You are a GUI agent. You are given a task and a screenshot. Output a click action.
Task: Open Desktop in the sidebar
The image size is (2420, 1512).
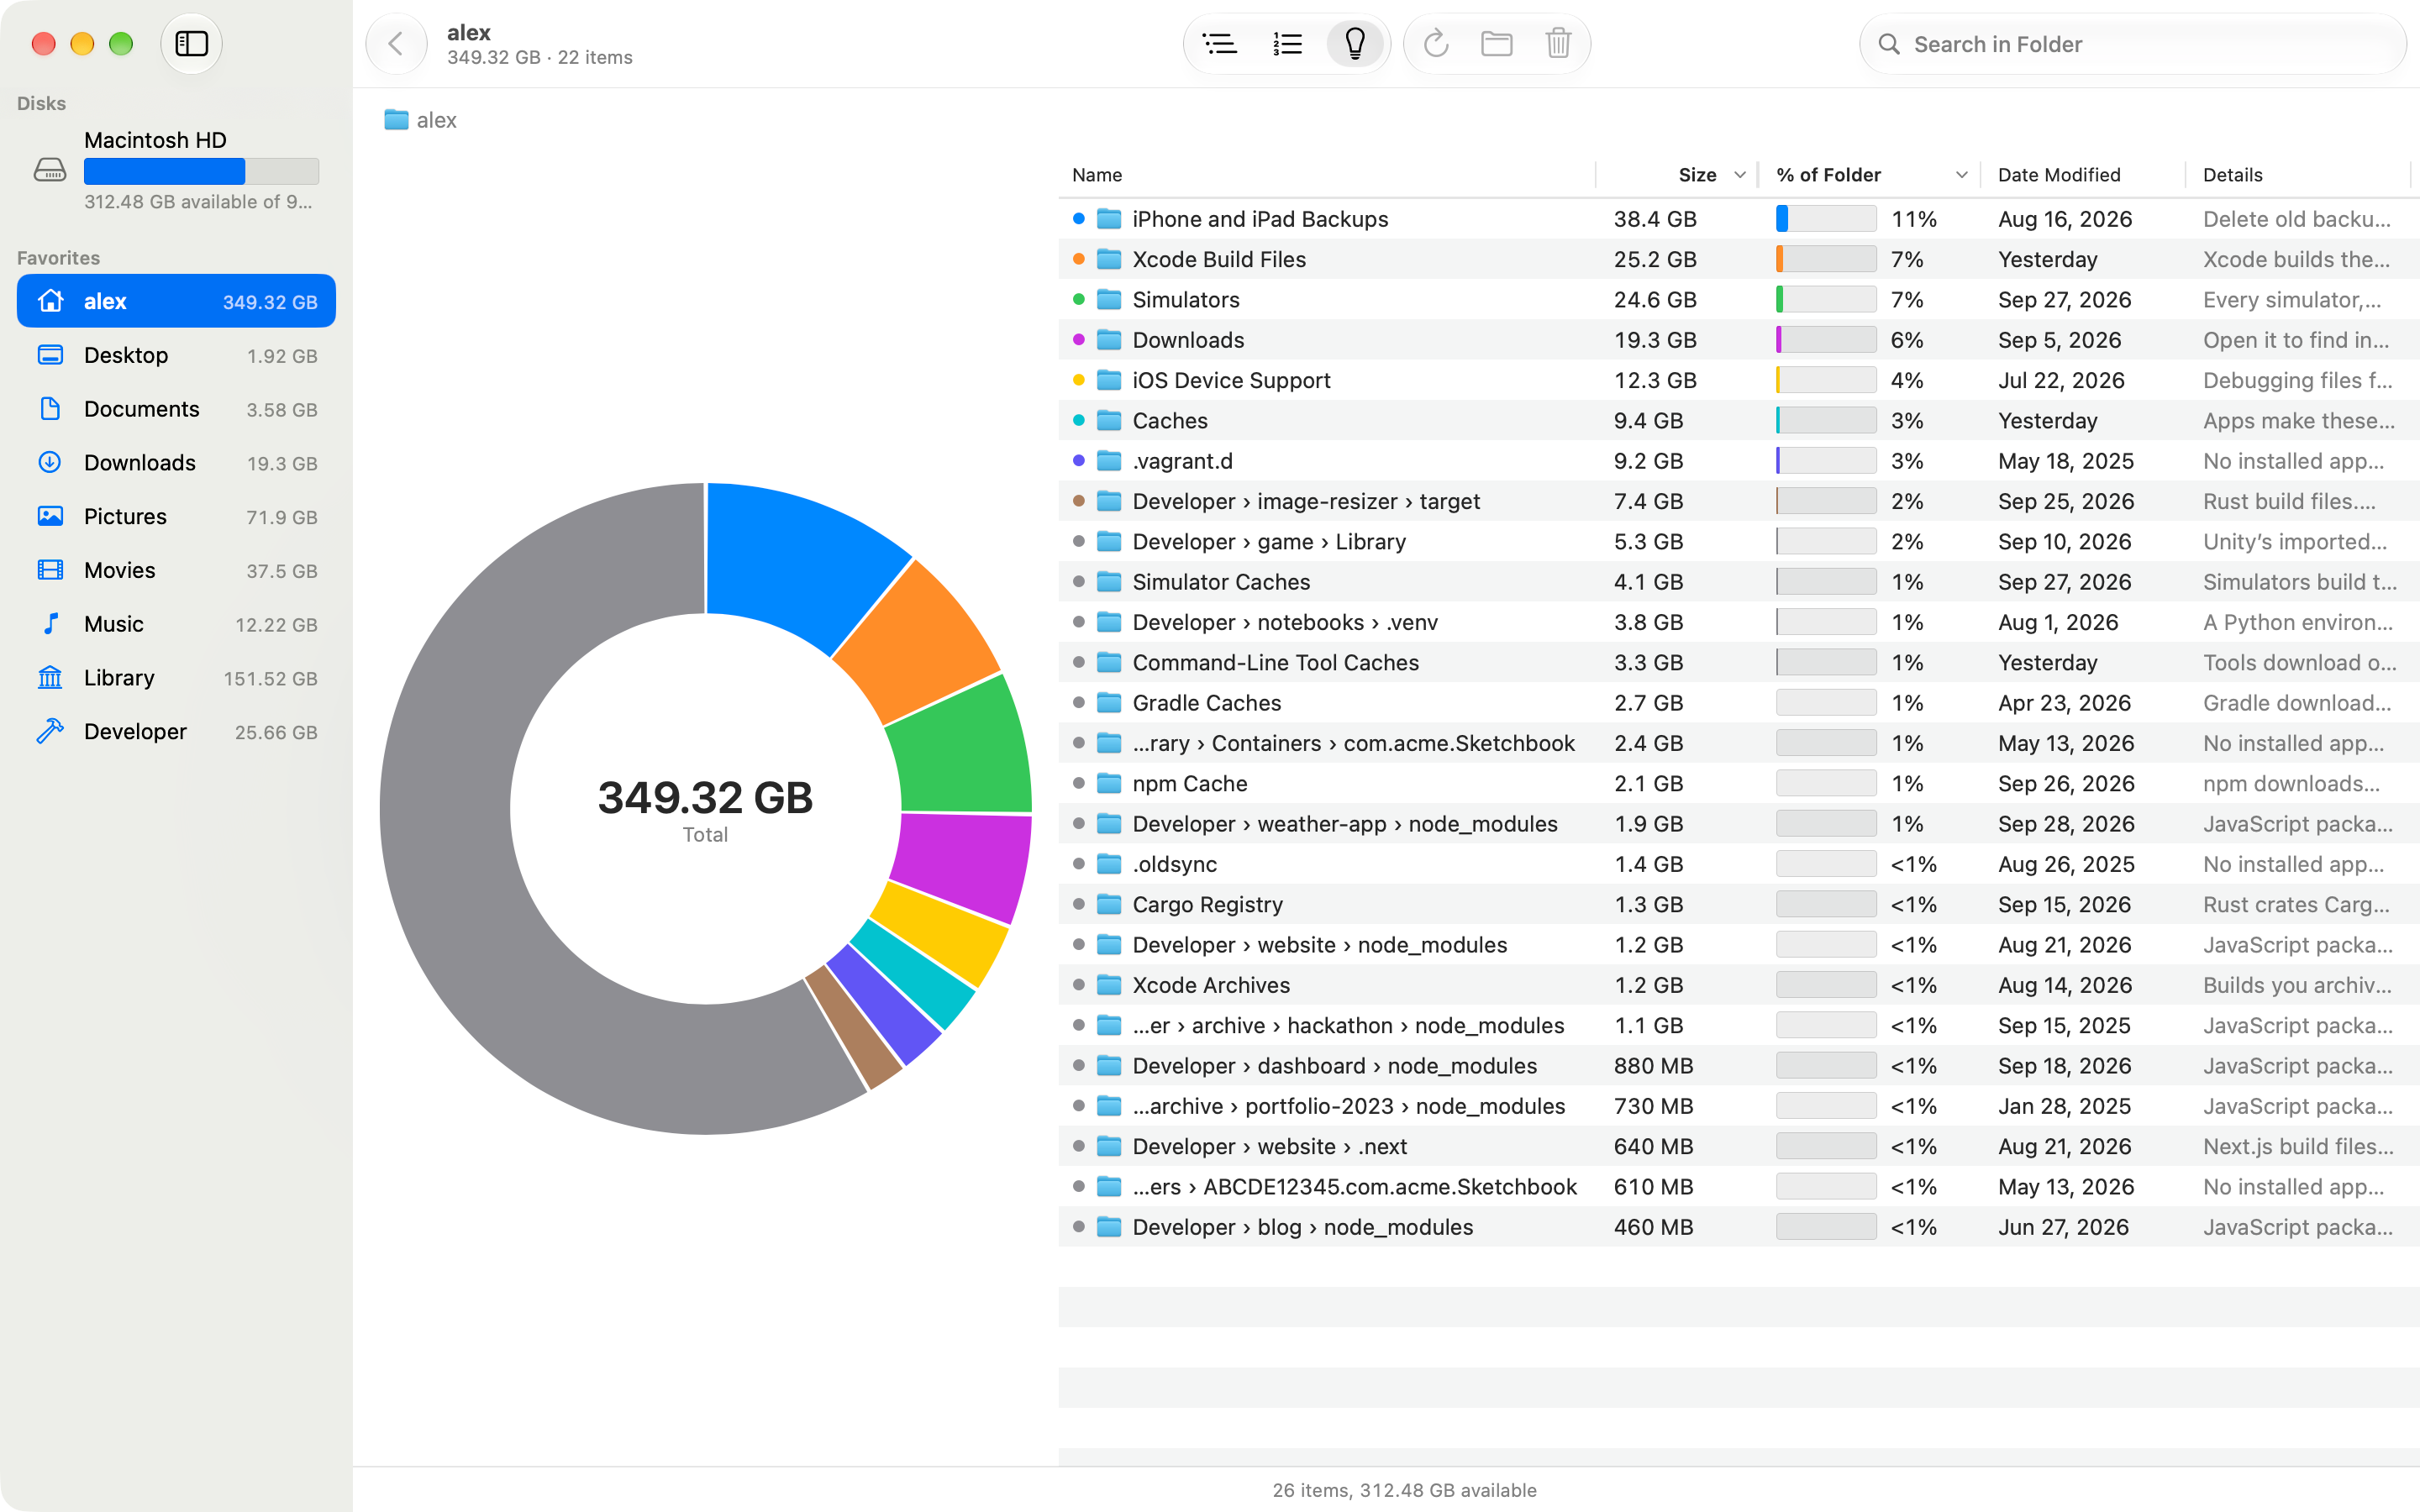point(176,355)
